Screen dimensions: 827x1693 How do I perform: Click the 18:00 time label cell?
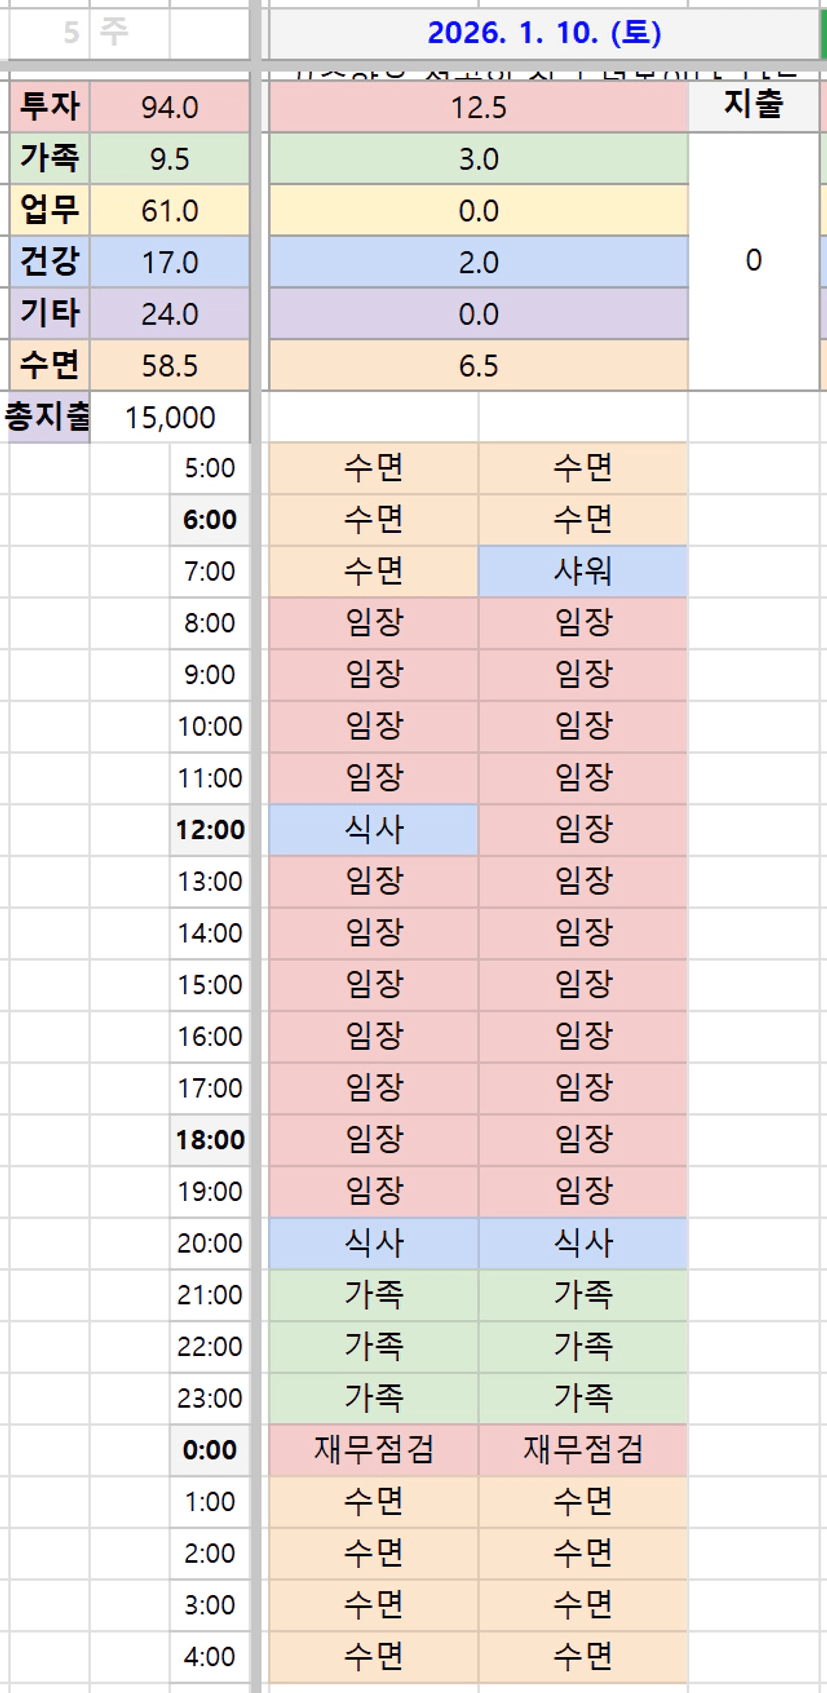210,1140
